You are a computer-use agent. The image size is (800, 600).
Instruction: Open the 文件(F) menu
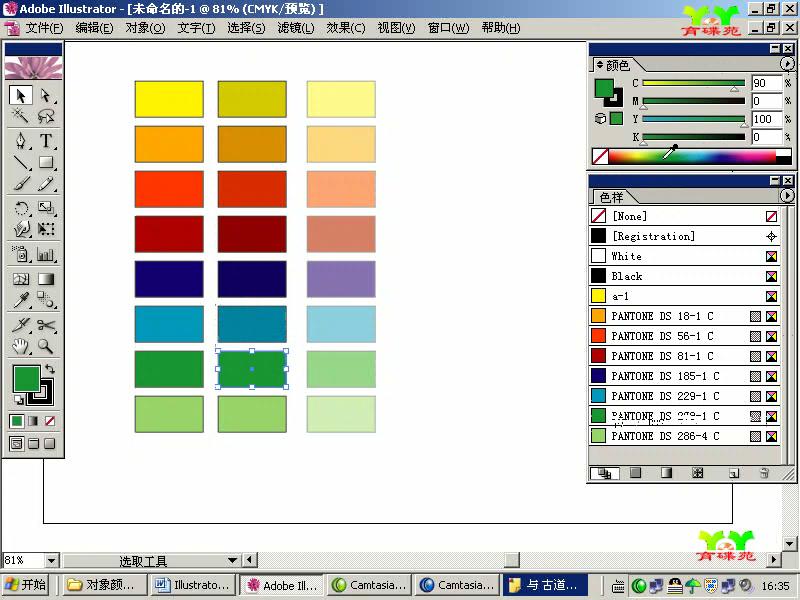(44, 28)
